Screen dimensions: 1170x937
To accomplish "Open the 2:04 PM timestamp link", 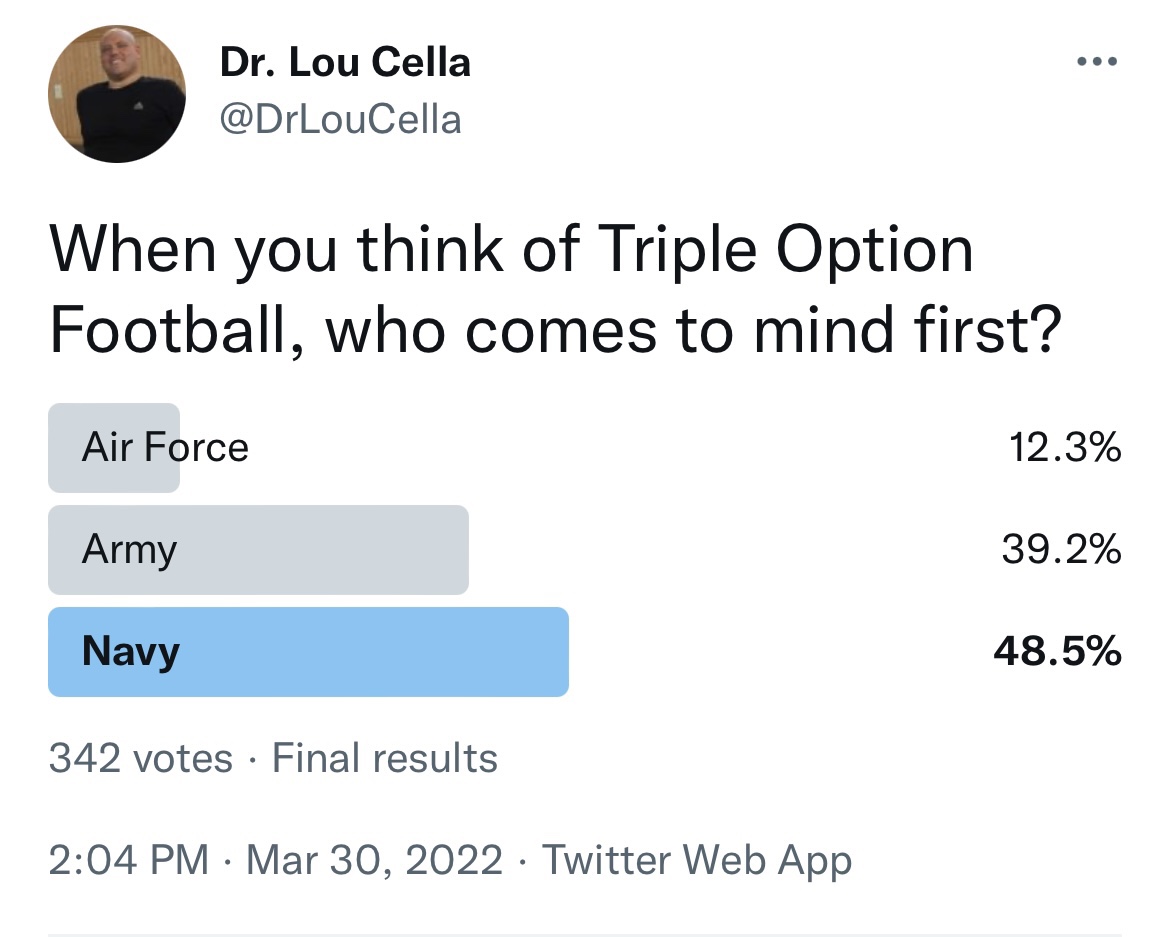I will pyautogui.click(x=128, y=859).
